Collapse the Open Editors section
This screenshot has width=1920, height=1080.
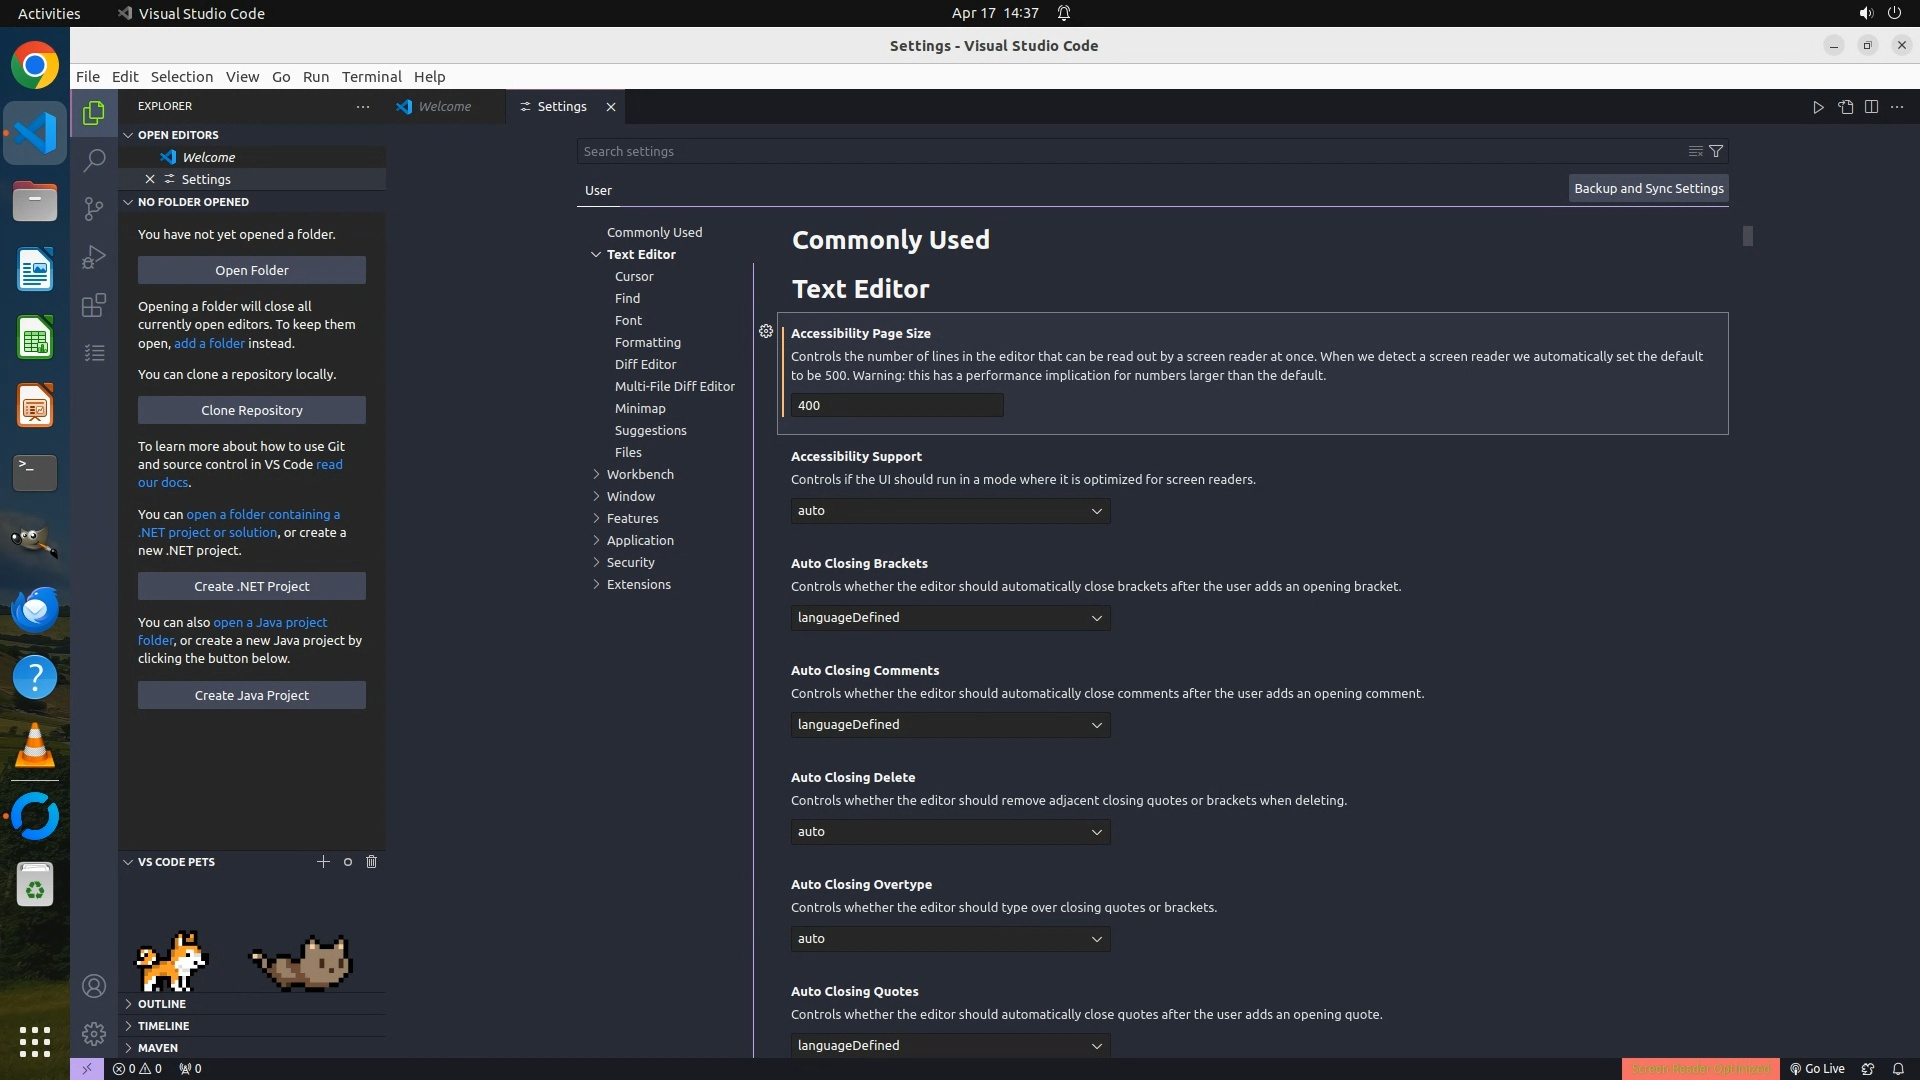click(x=178, y=135)
